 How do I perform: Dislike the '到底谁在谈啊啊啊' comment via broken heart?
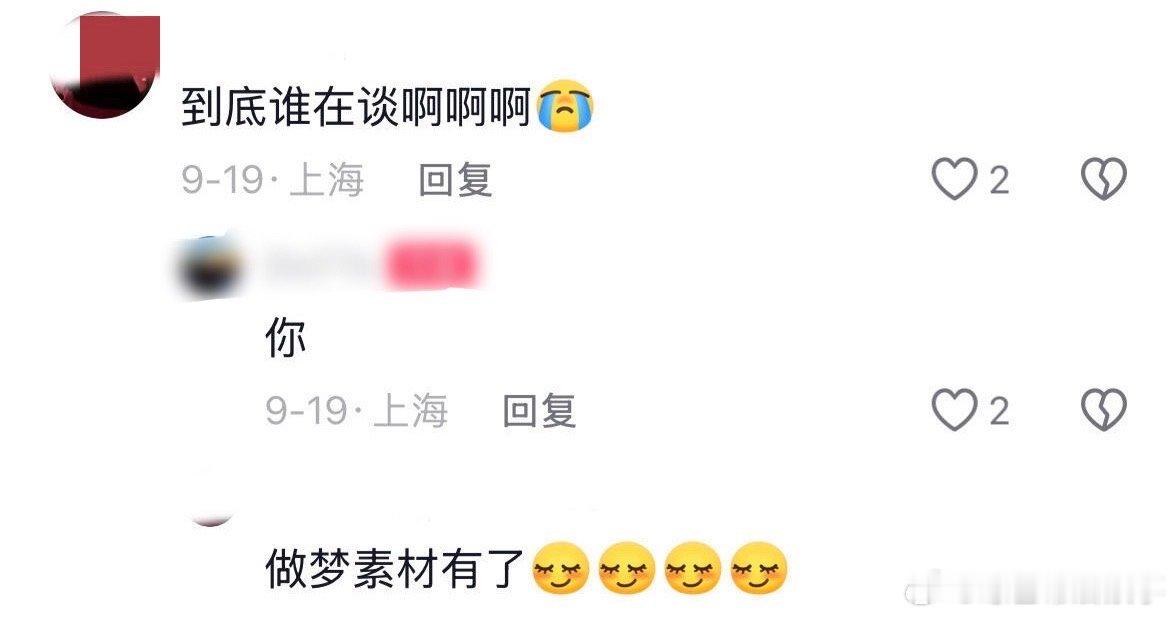[1103, 179]
